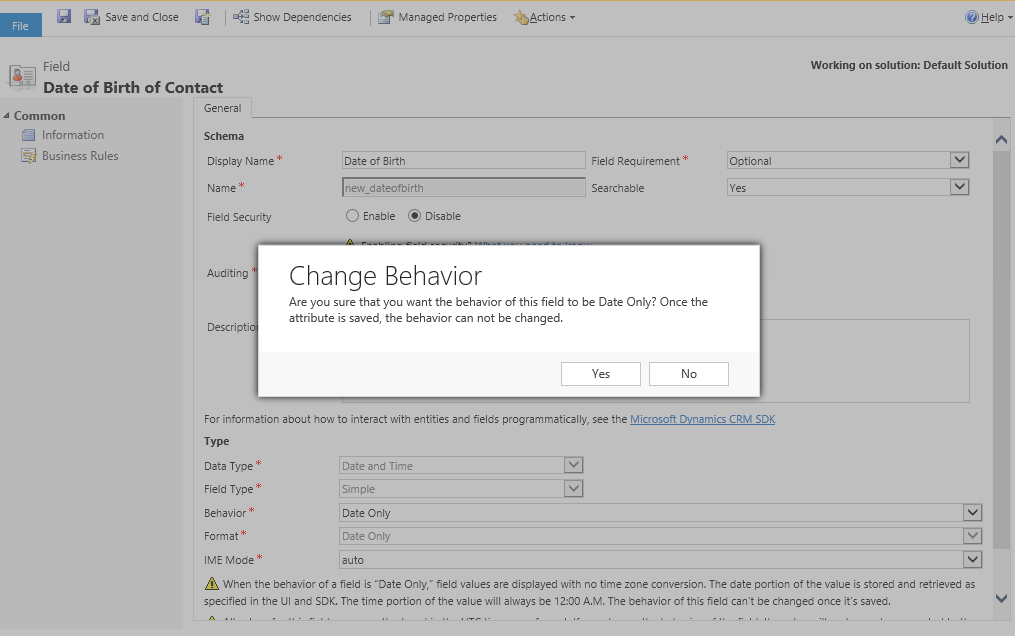Open the Format dropdown
1015x636 pixels.
(972, 536)
